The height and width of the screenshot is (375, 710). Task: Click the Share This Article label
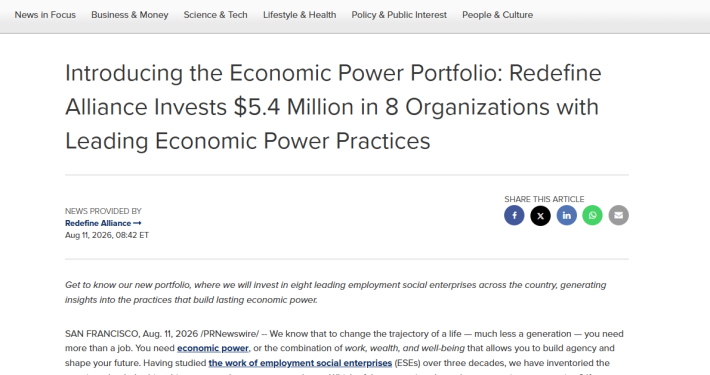point(544,199)
